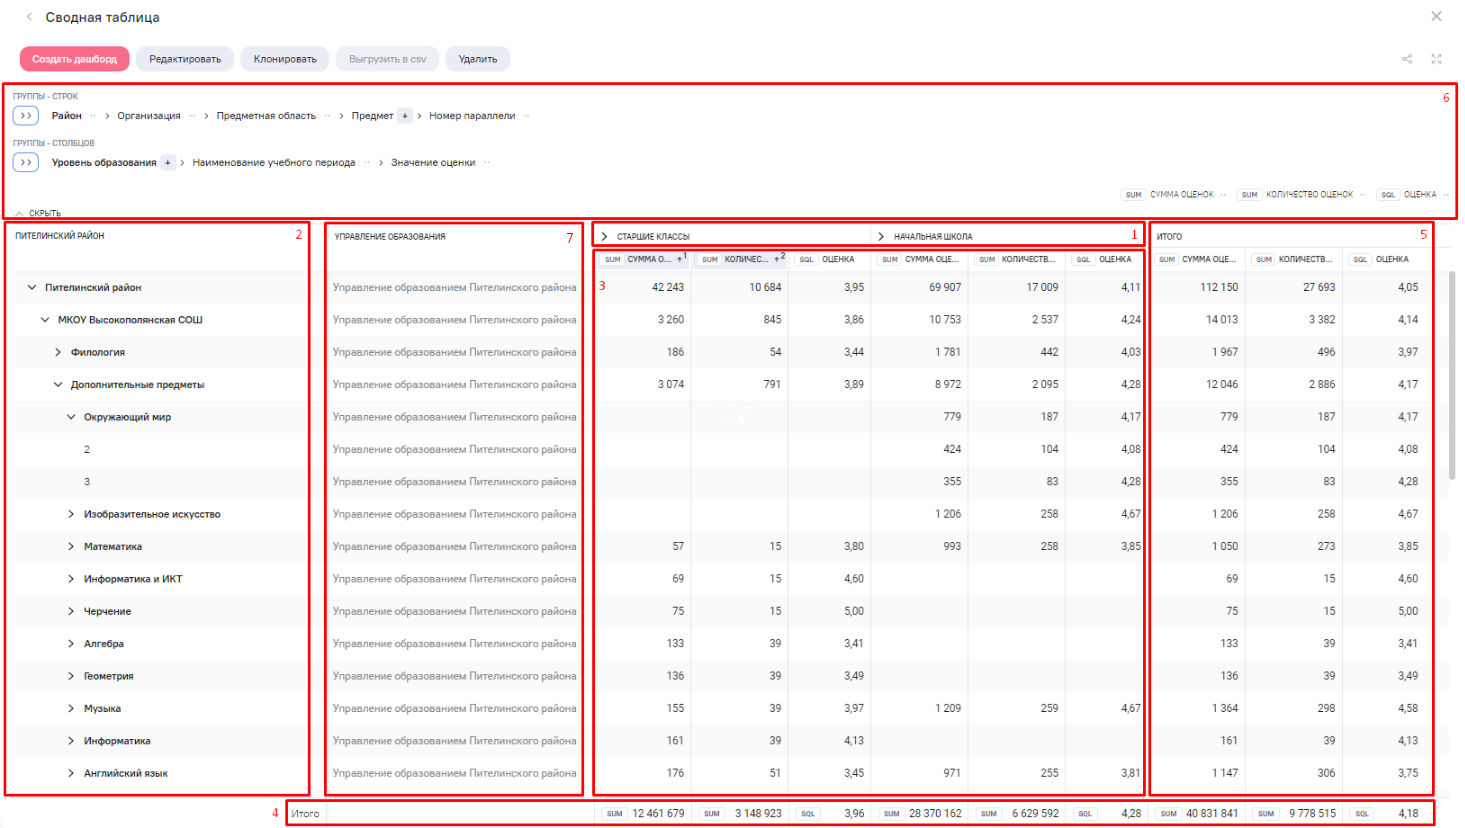Screen dimensions: 1465x828
Task: Click sort arrow next to Уровень образования
Action: pyautogui.click(x=168, y=163)
